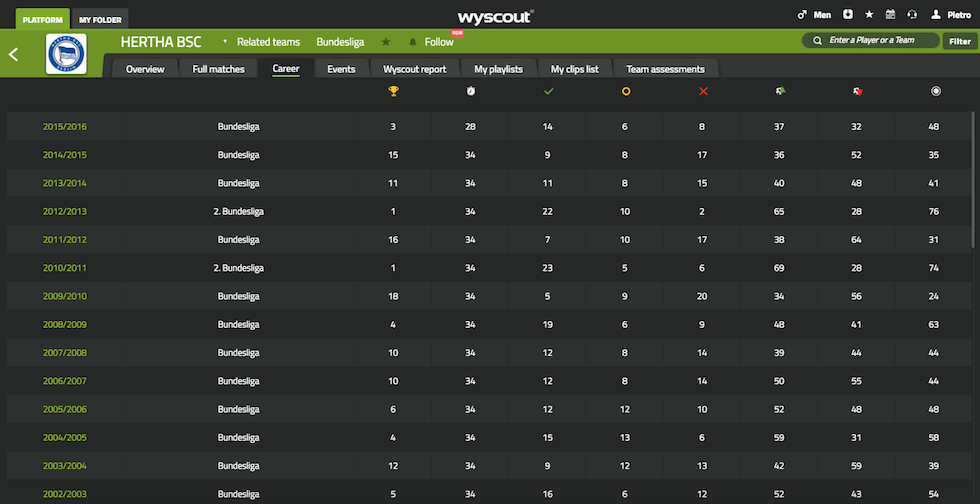Switch to the Full matches tab
Screen dimensions: 980x504
218,69
